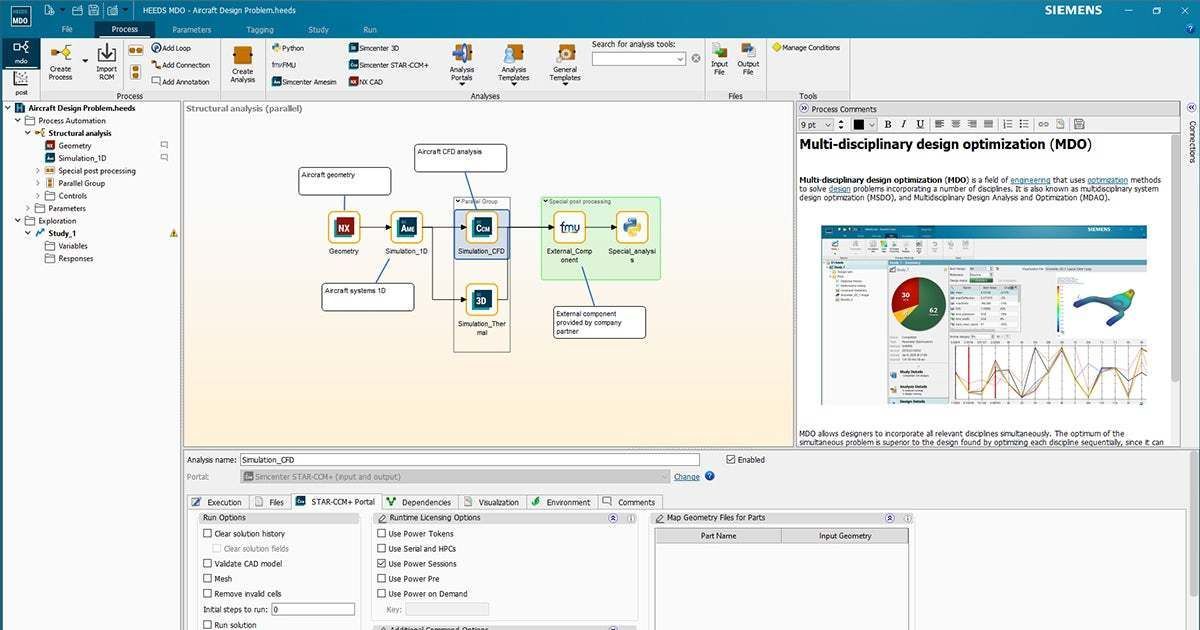1200x630 pixels.
Task: Click the Add Annotation tool
Action: (180, 82)
